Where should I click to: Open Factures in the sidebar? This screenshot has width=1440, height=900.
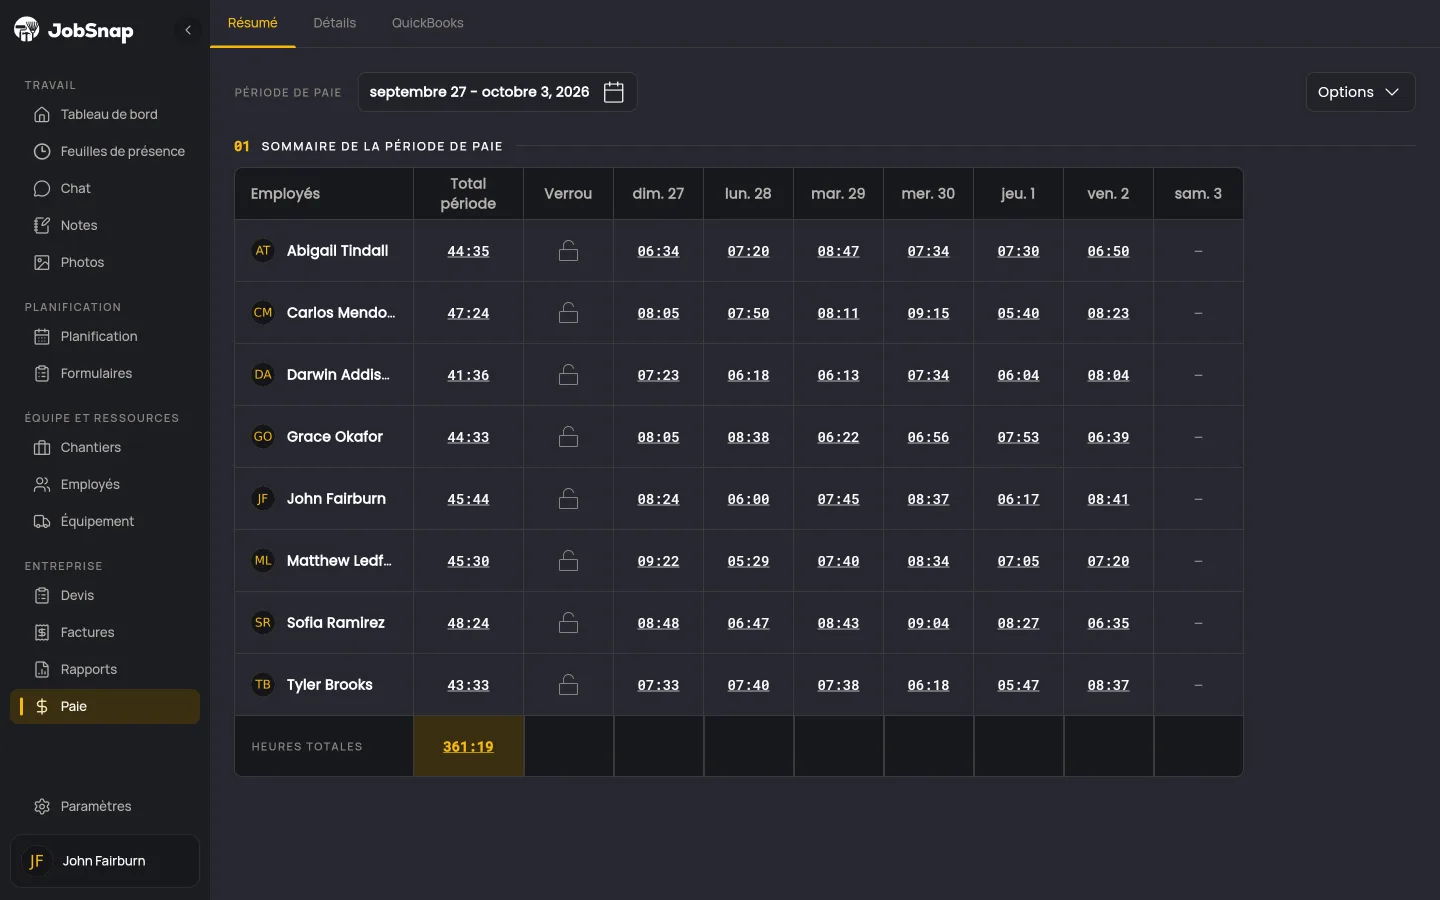click(x=105, y=632)
